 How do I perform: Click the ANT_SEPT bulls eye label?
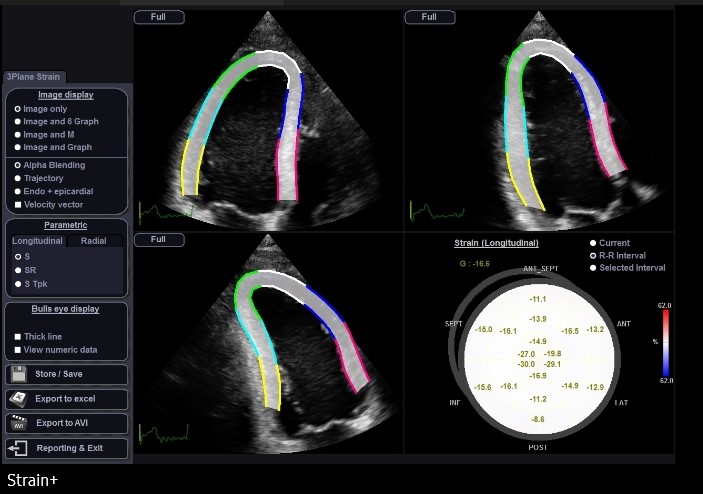click(541, 269)
